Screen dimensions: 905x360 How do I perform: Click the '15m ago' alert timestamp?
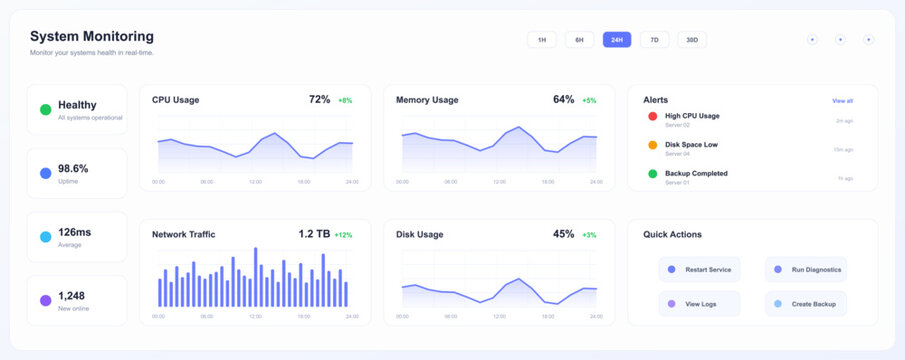843,149
